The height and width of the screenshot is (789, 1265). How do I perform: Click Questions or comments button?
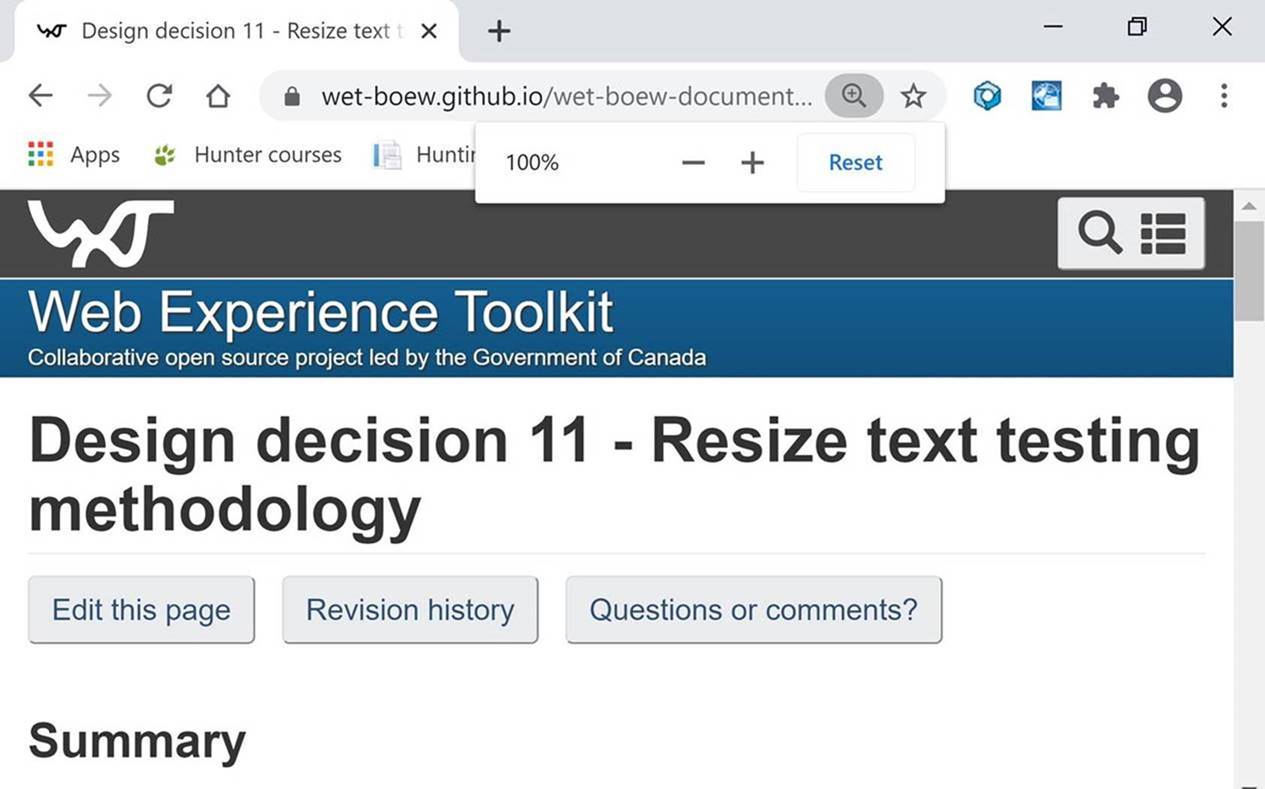(753, 610)
